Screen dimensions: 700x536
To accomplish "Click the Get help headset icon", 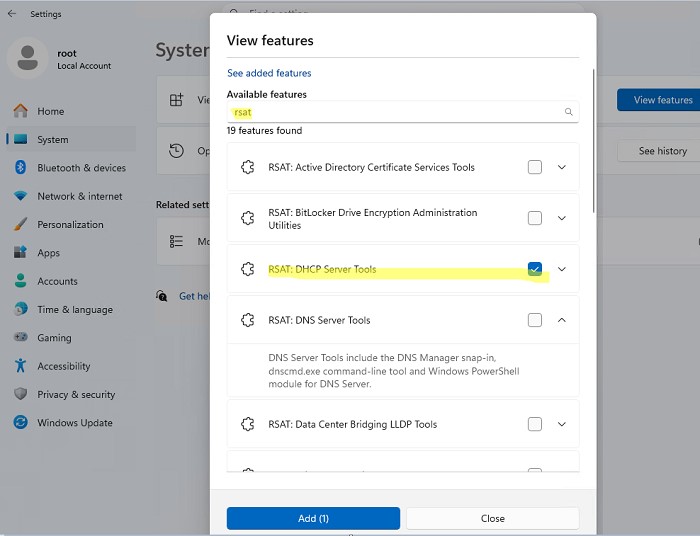I will pyautogui.click(x=162, y=295).
